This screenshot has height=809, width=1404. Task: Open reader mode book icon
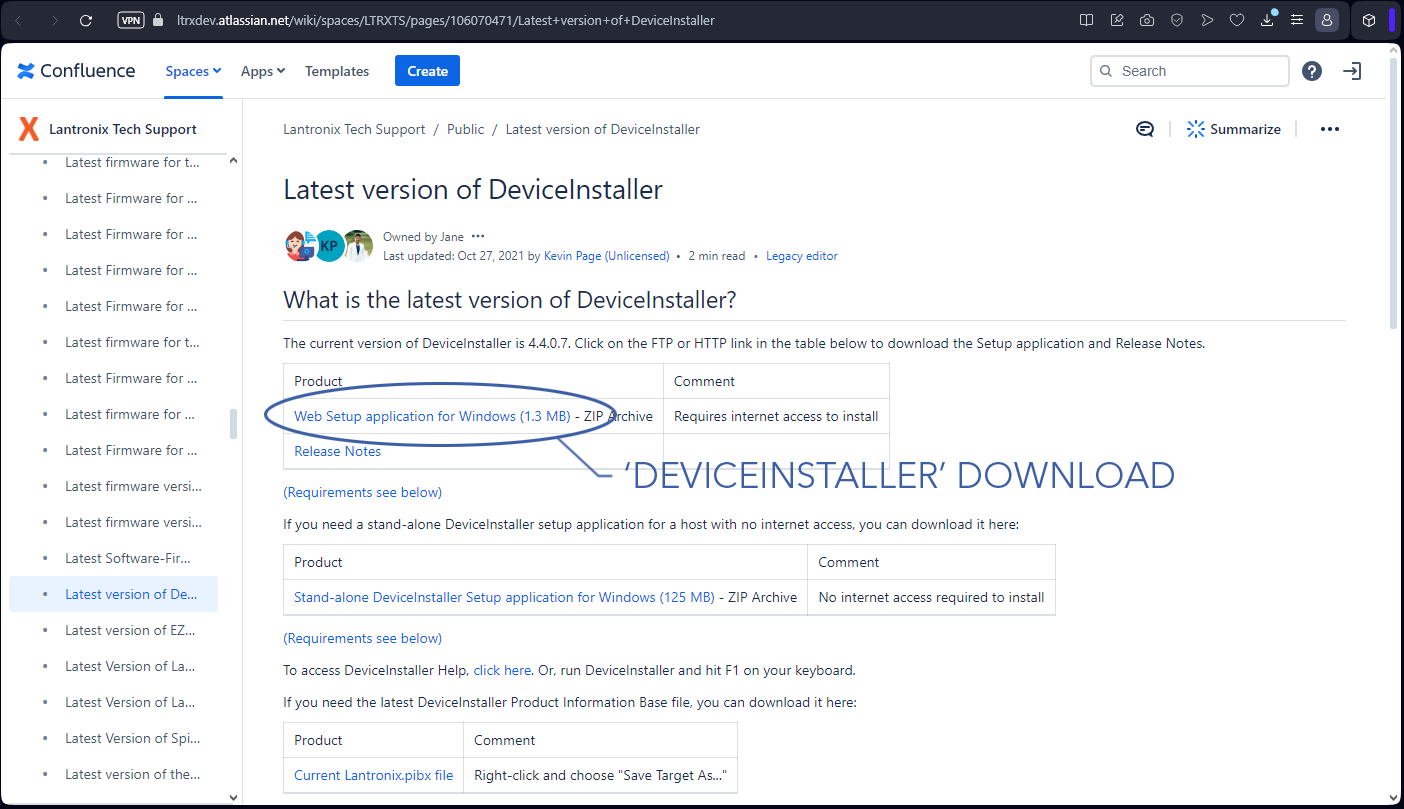click(1087, 20)
